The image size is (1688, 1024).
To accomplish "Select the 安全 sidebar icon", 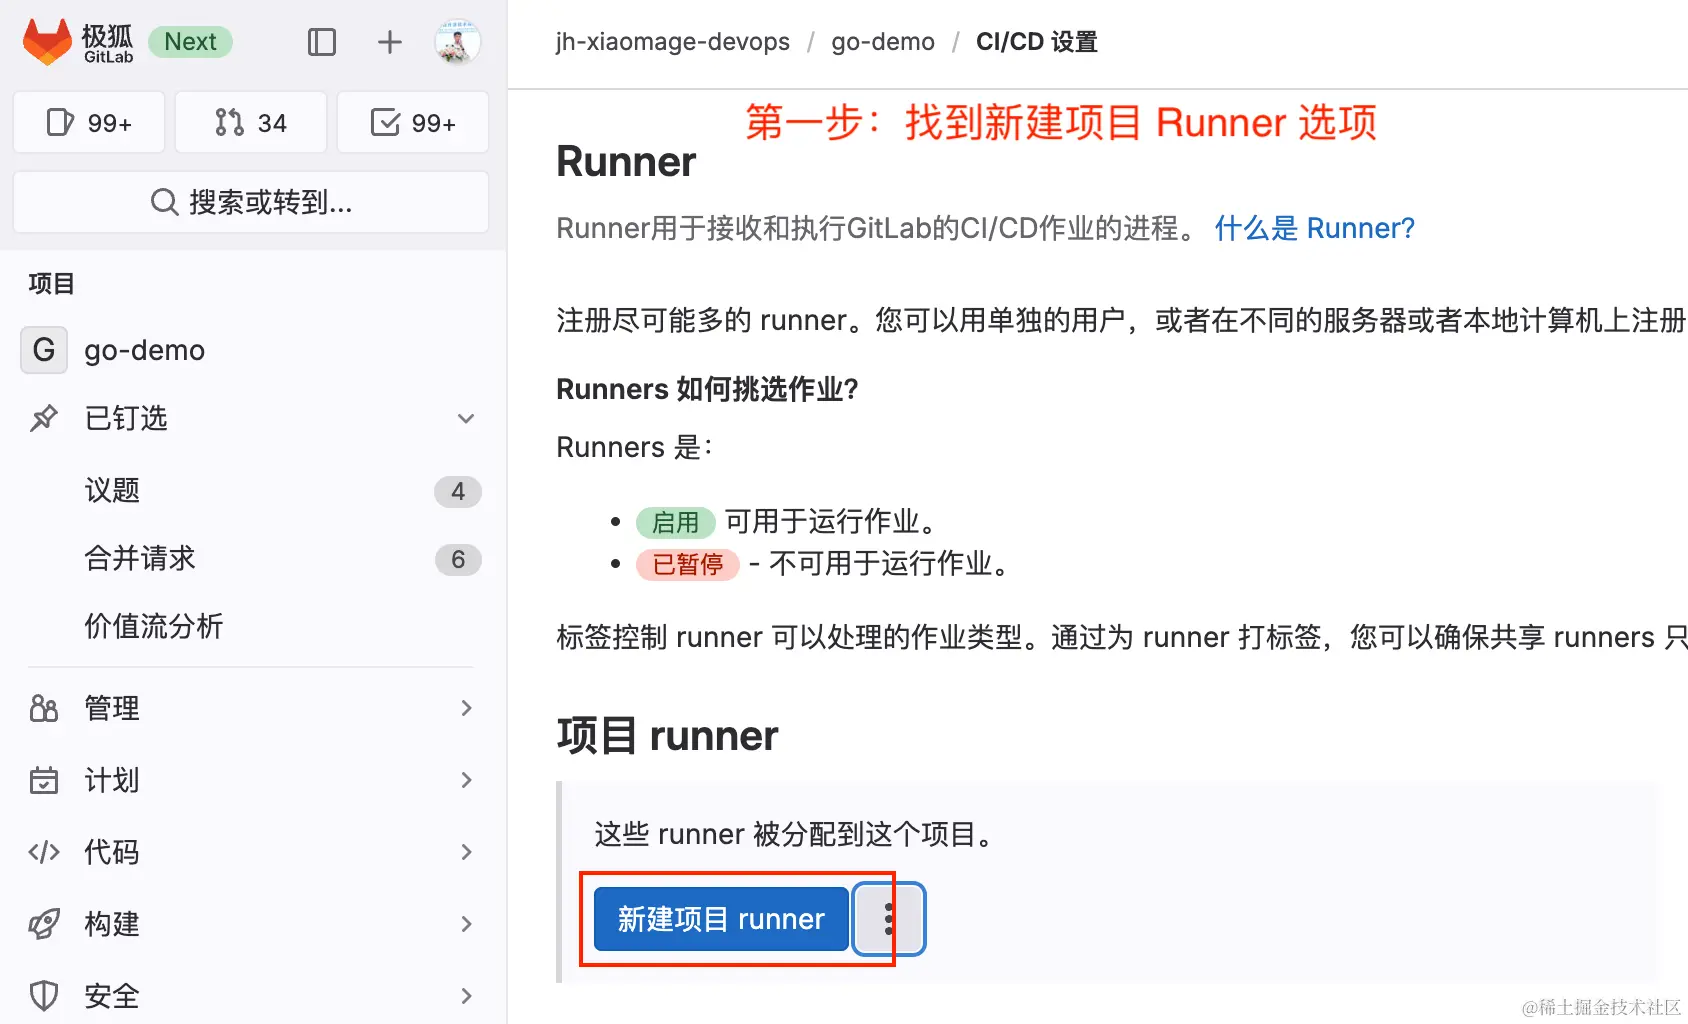I will click(x=44, y=995).
